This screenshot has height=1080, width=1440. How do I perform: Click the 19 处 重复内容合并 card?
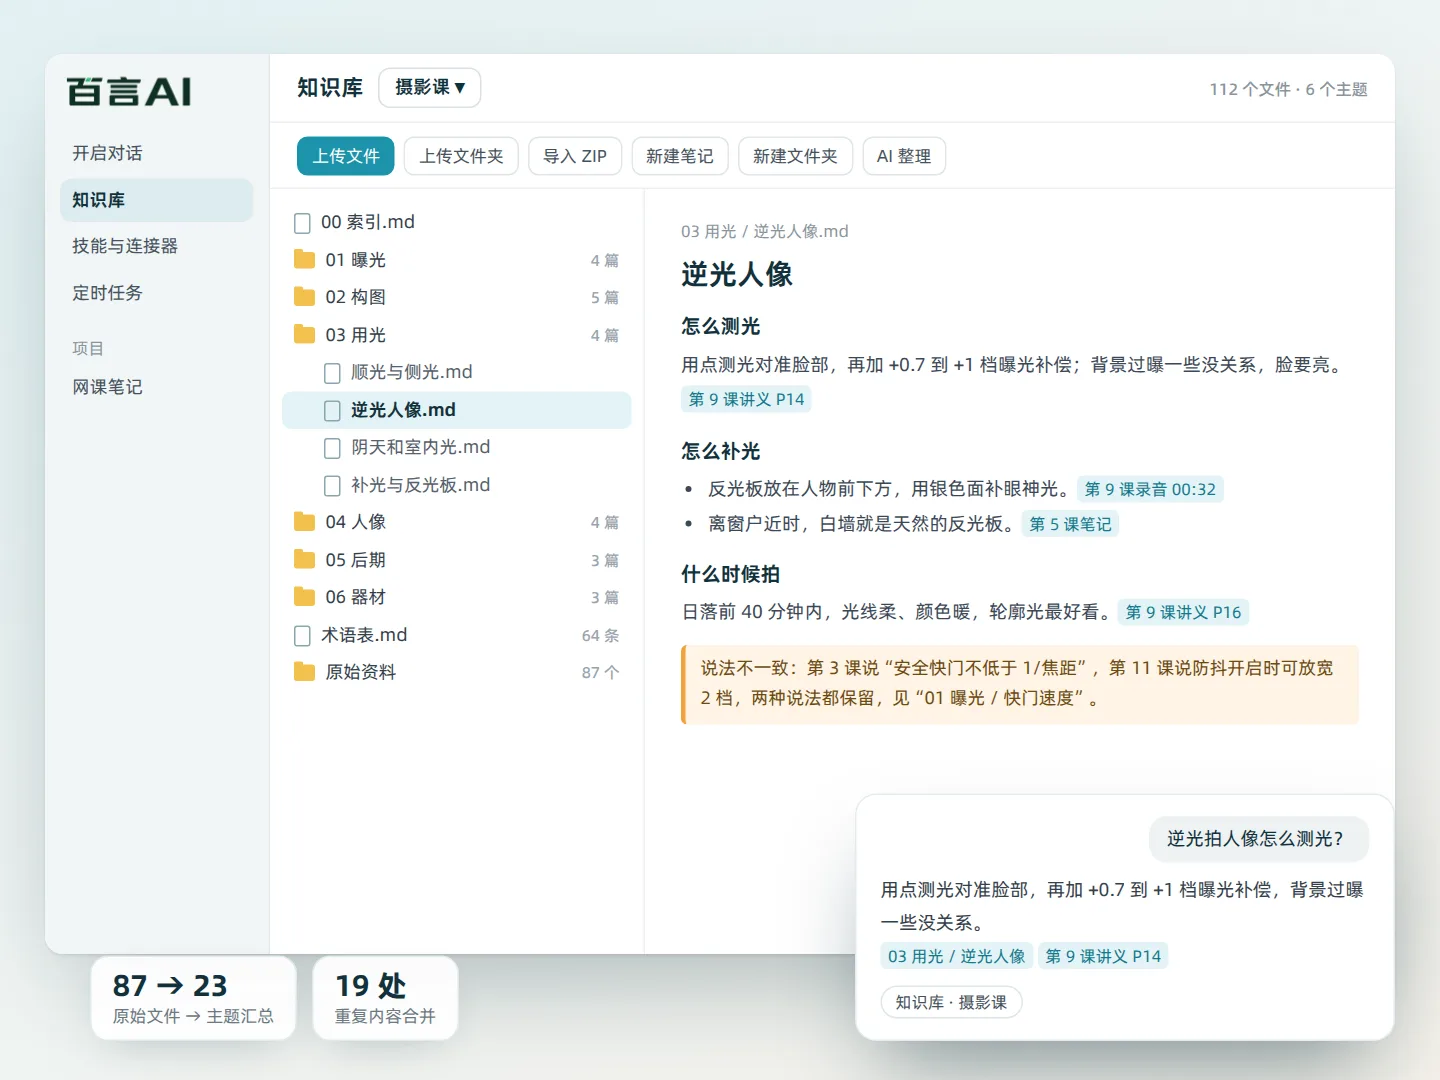click(385, 998)
